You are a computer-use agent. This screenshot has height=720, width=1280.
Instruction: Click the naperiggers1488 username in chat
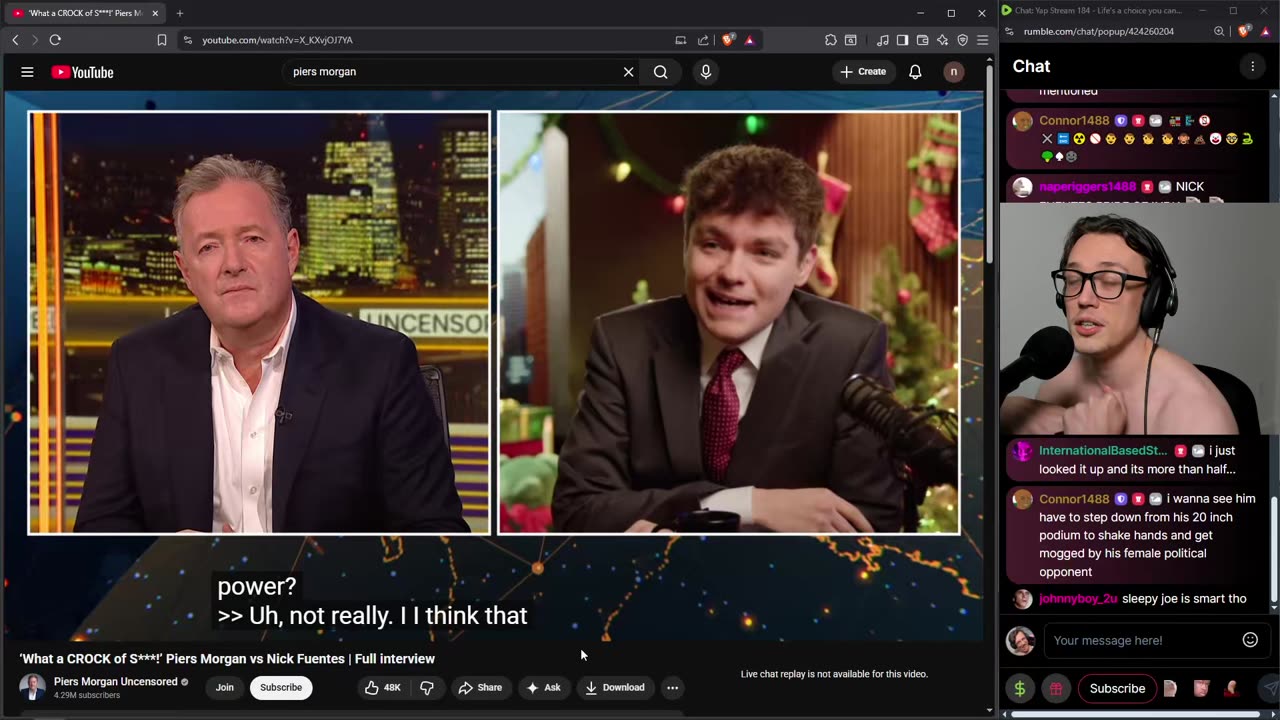(1088, 187)
